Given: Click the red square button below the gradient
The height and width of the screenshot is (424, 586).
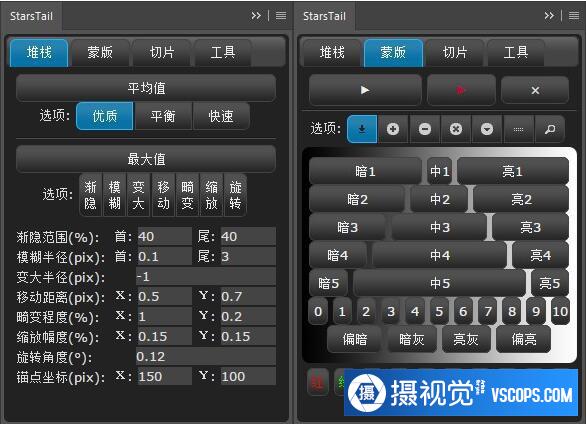Looking at the screenshot, I should pyautogui.click(x=318, y=382).
